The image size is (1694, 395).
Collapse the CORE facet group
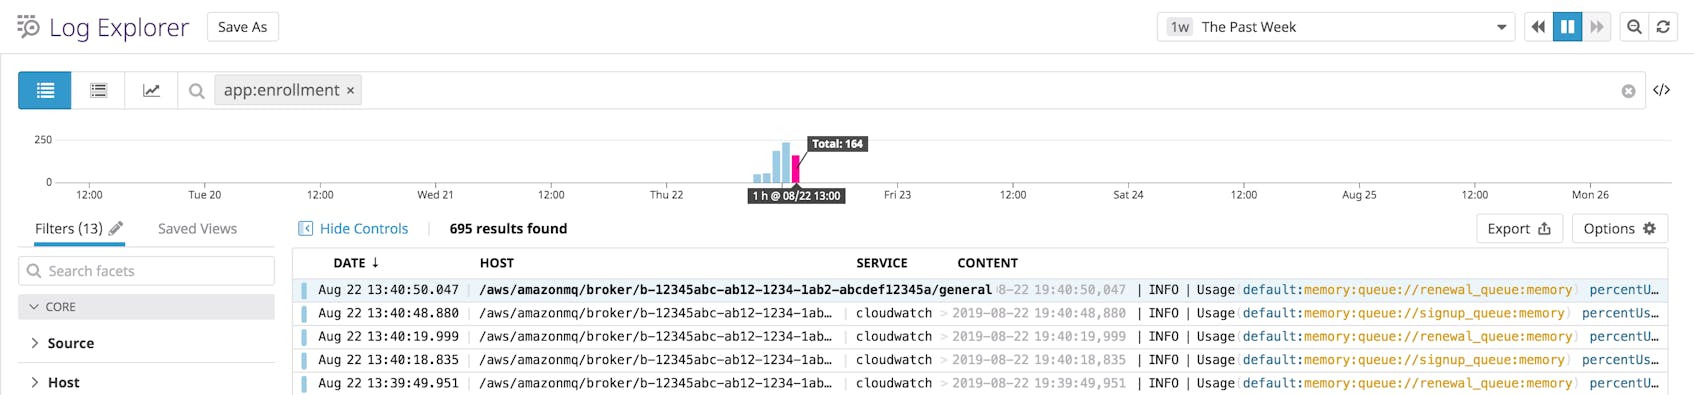pyautogui.click(x=146, y=307)
